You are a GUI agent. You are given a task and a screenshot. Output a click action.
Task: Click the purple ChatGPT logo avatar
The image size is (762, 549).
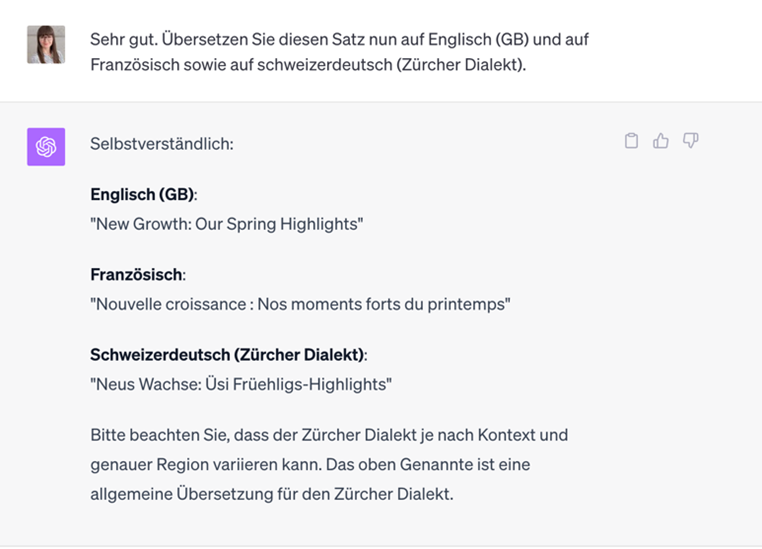[x=46, y=146]
